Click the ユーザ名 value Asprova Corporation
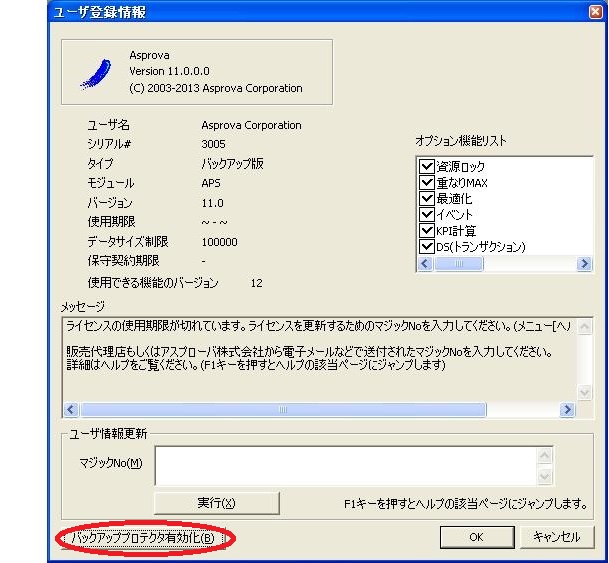This screenshot has height=563, width=609. (251, 125)
